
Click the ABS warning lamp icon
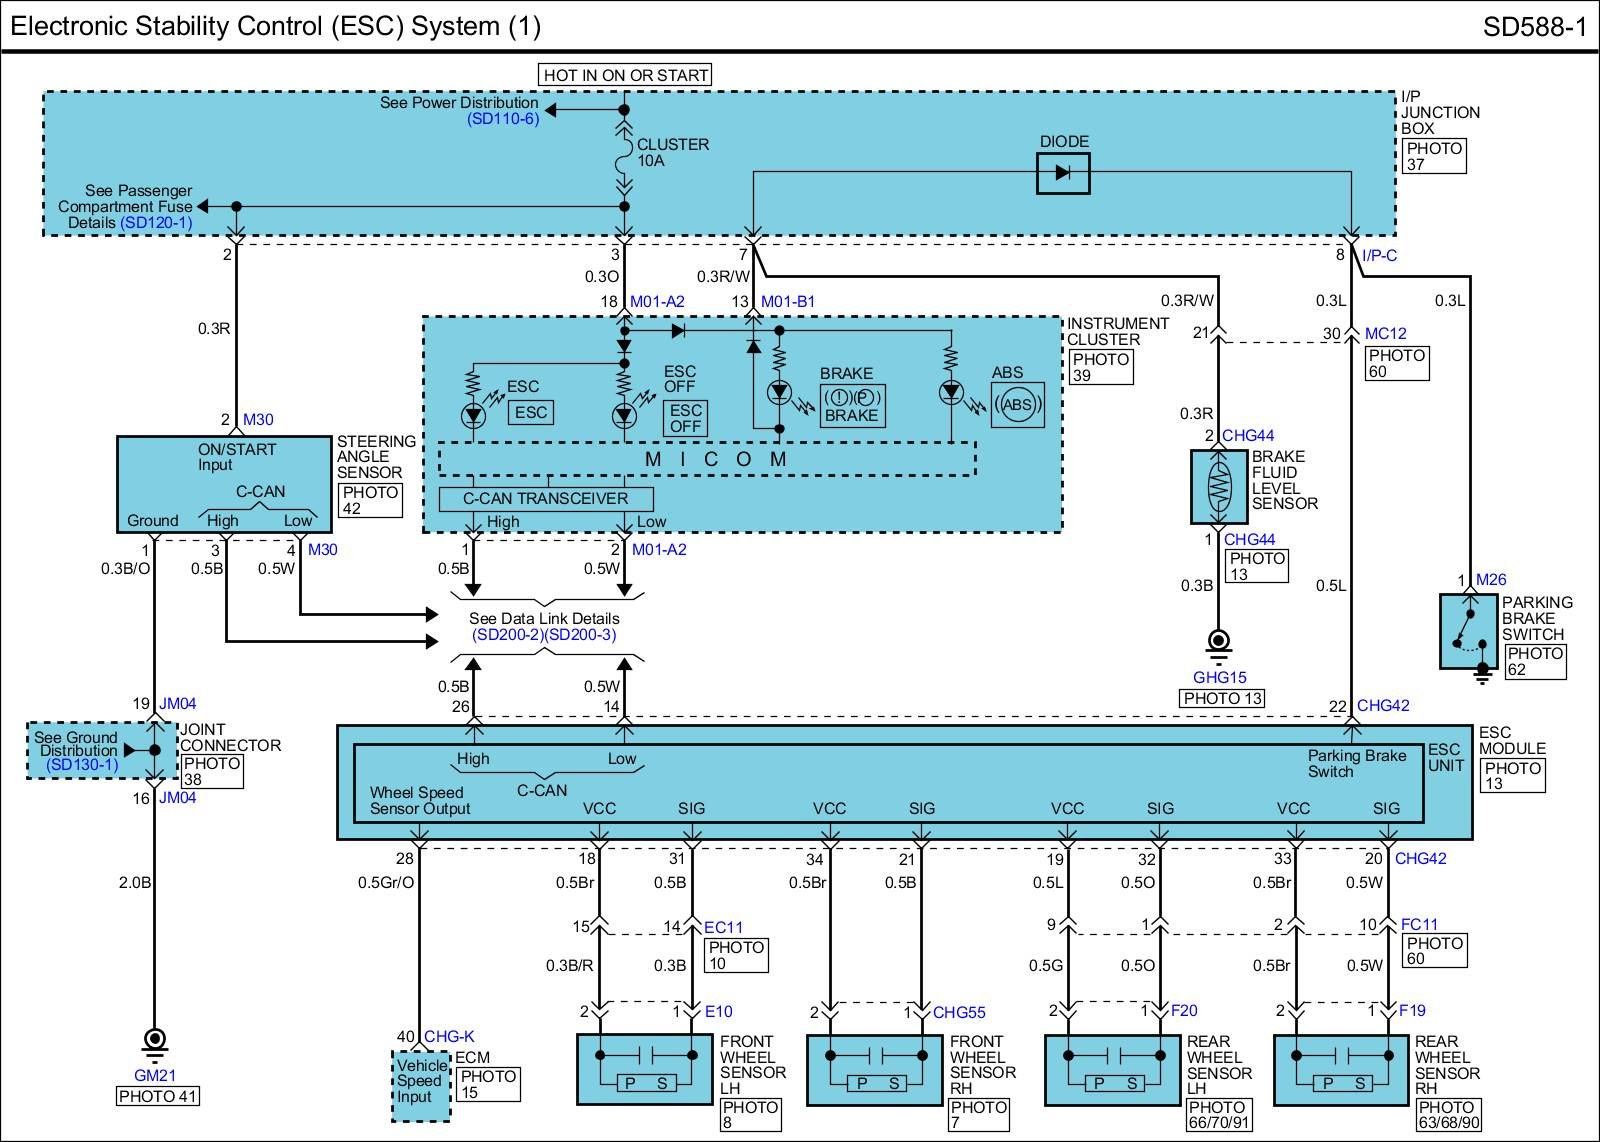coord(1017,405)
